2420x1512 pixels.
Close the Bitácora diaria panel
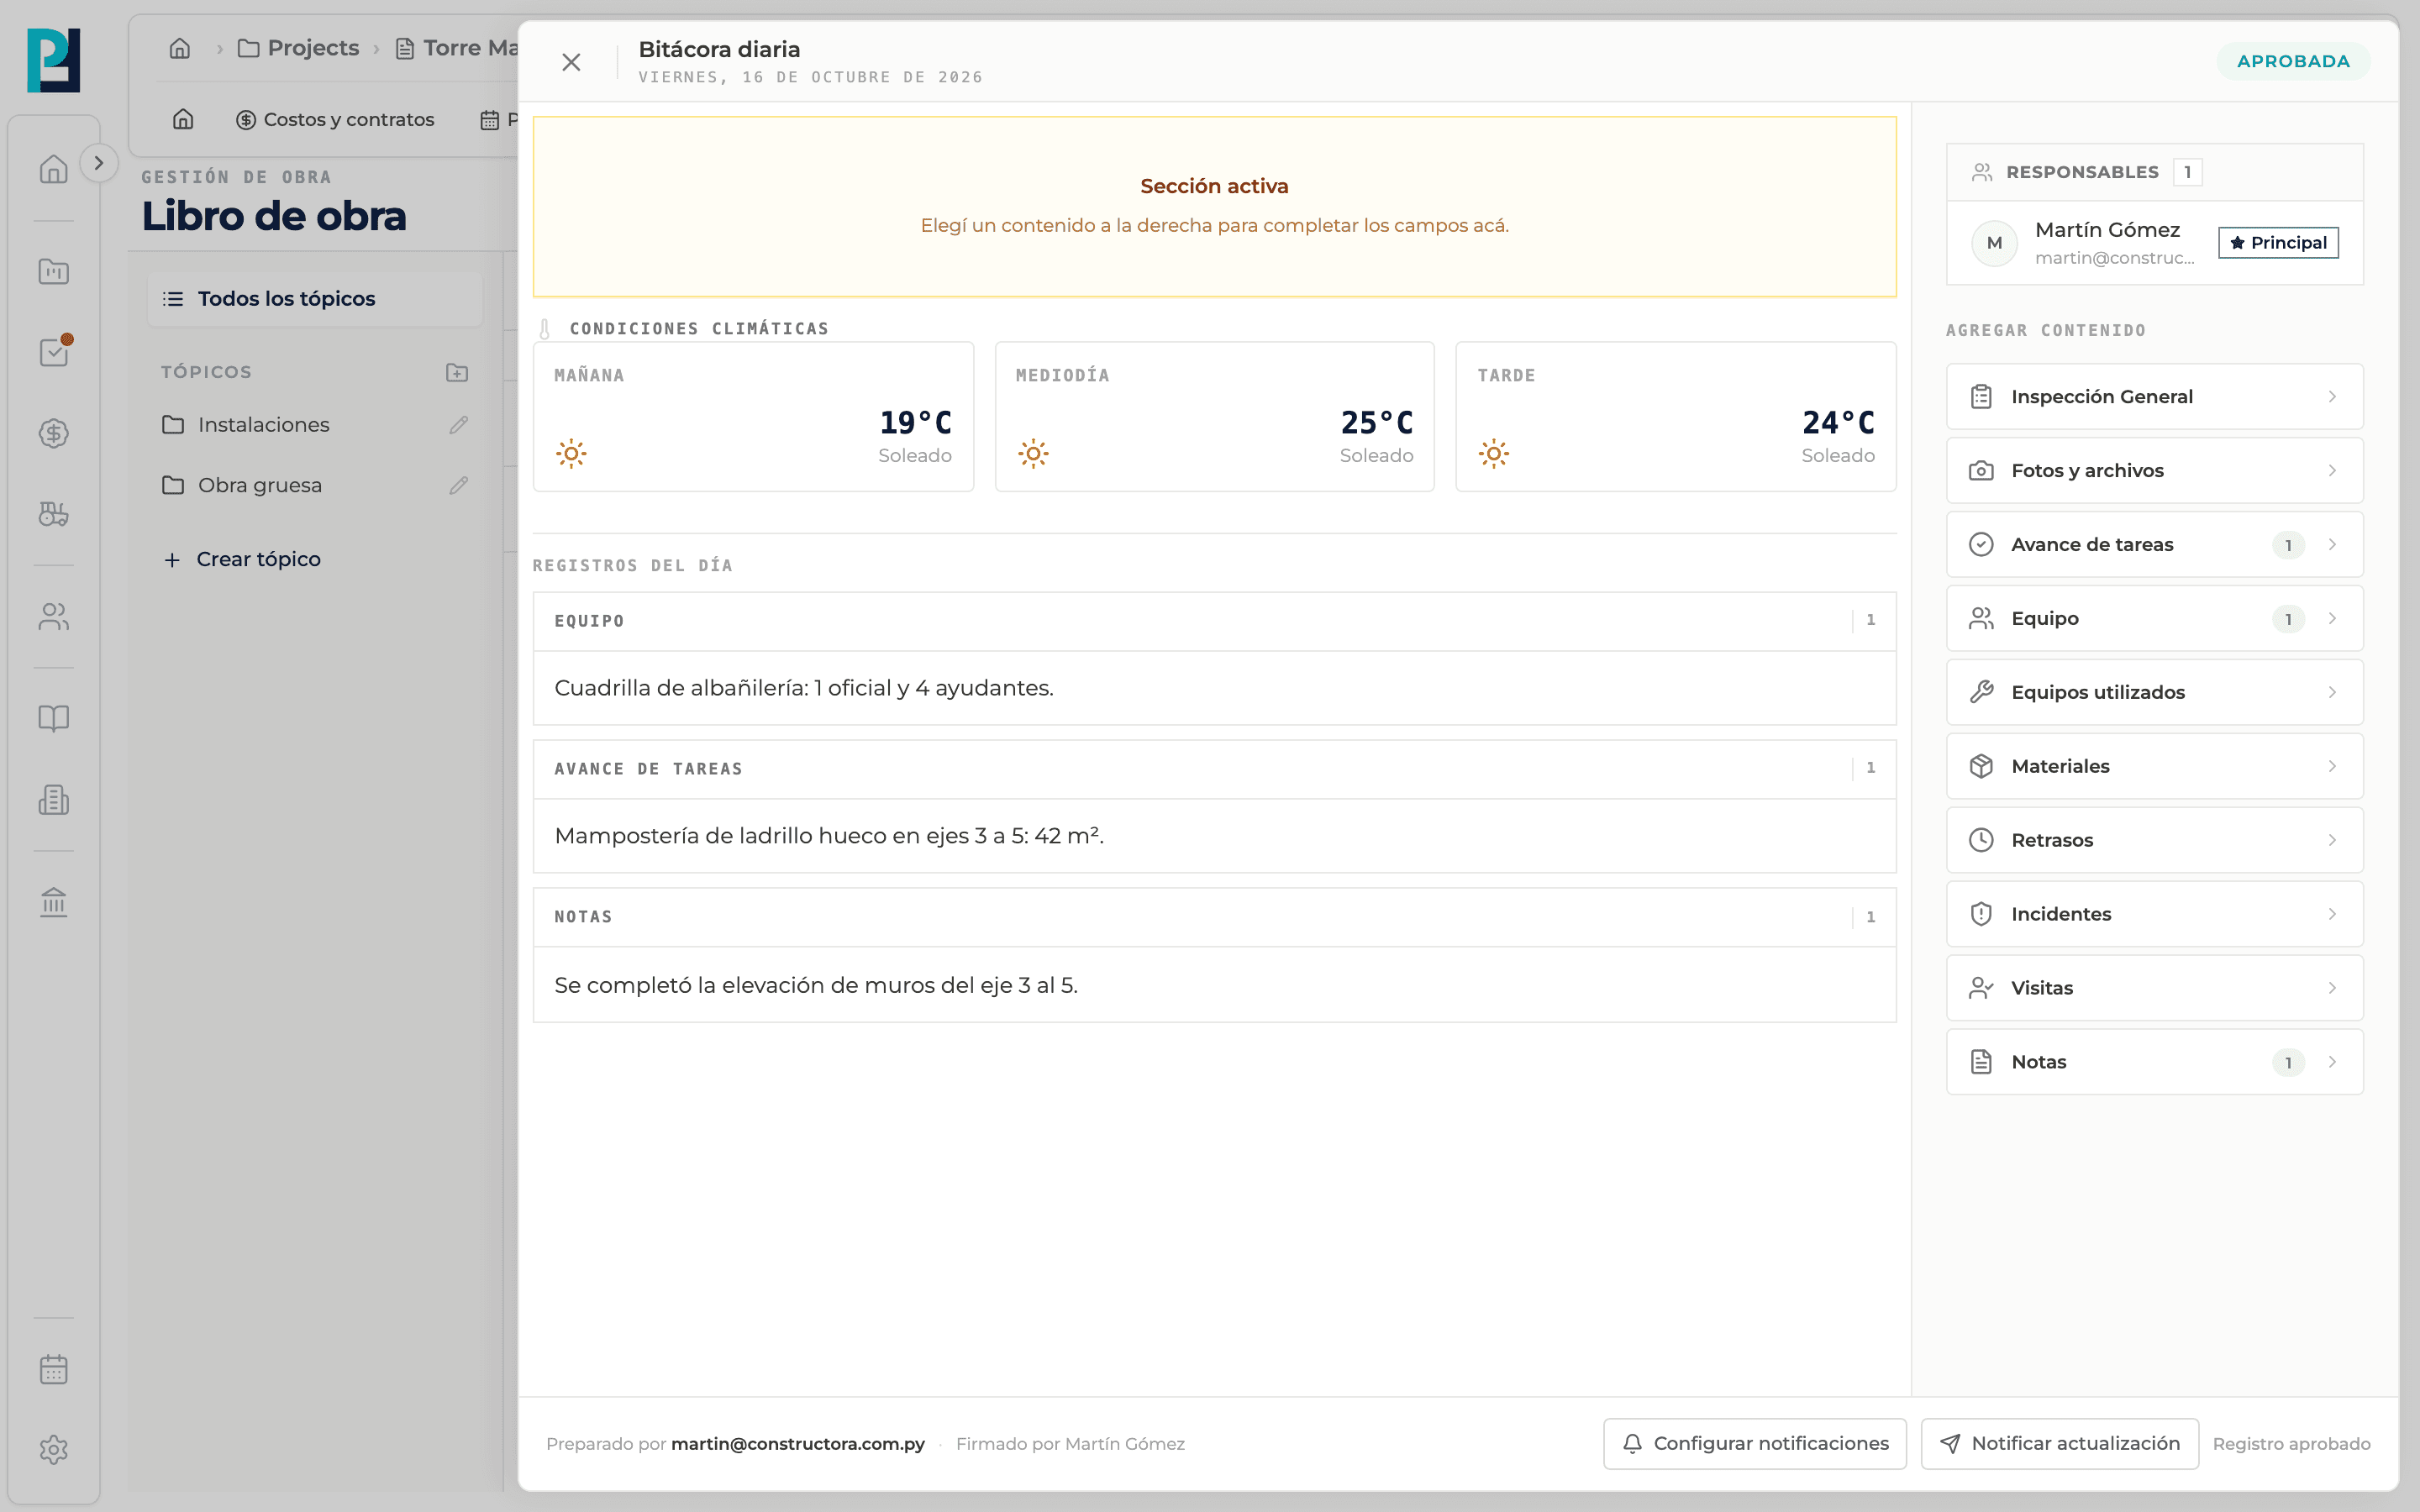(571, 62)
